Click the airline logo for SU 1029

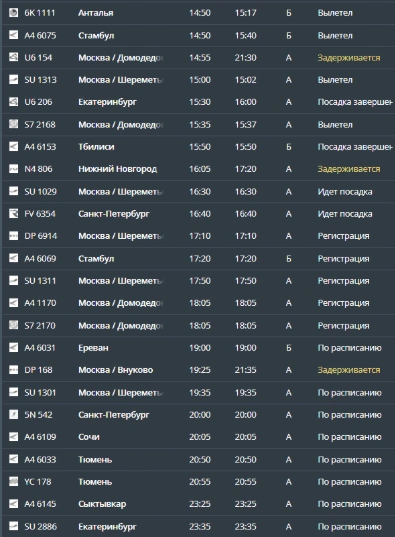point(13,191)
